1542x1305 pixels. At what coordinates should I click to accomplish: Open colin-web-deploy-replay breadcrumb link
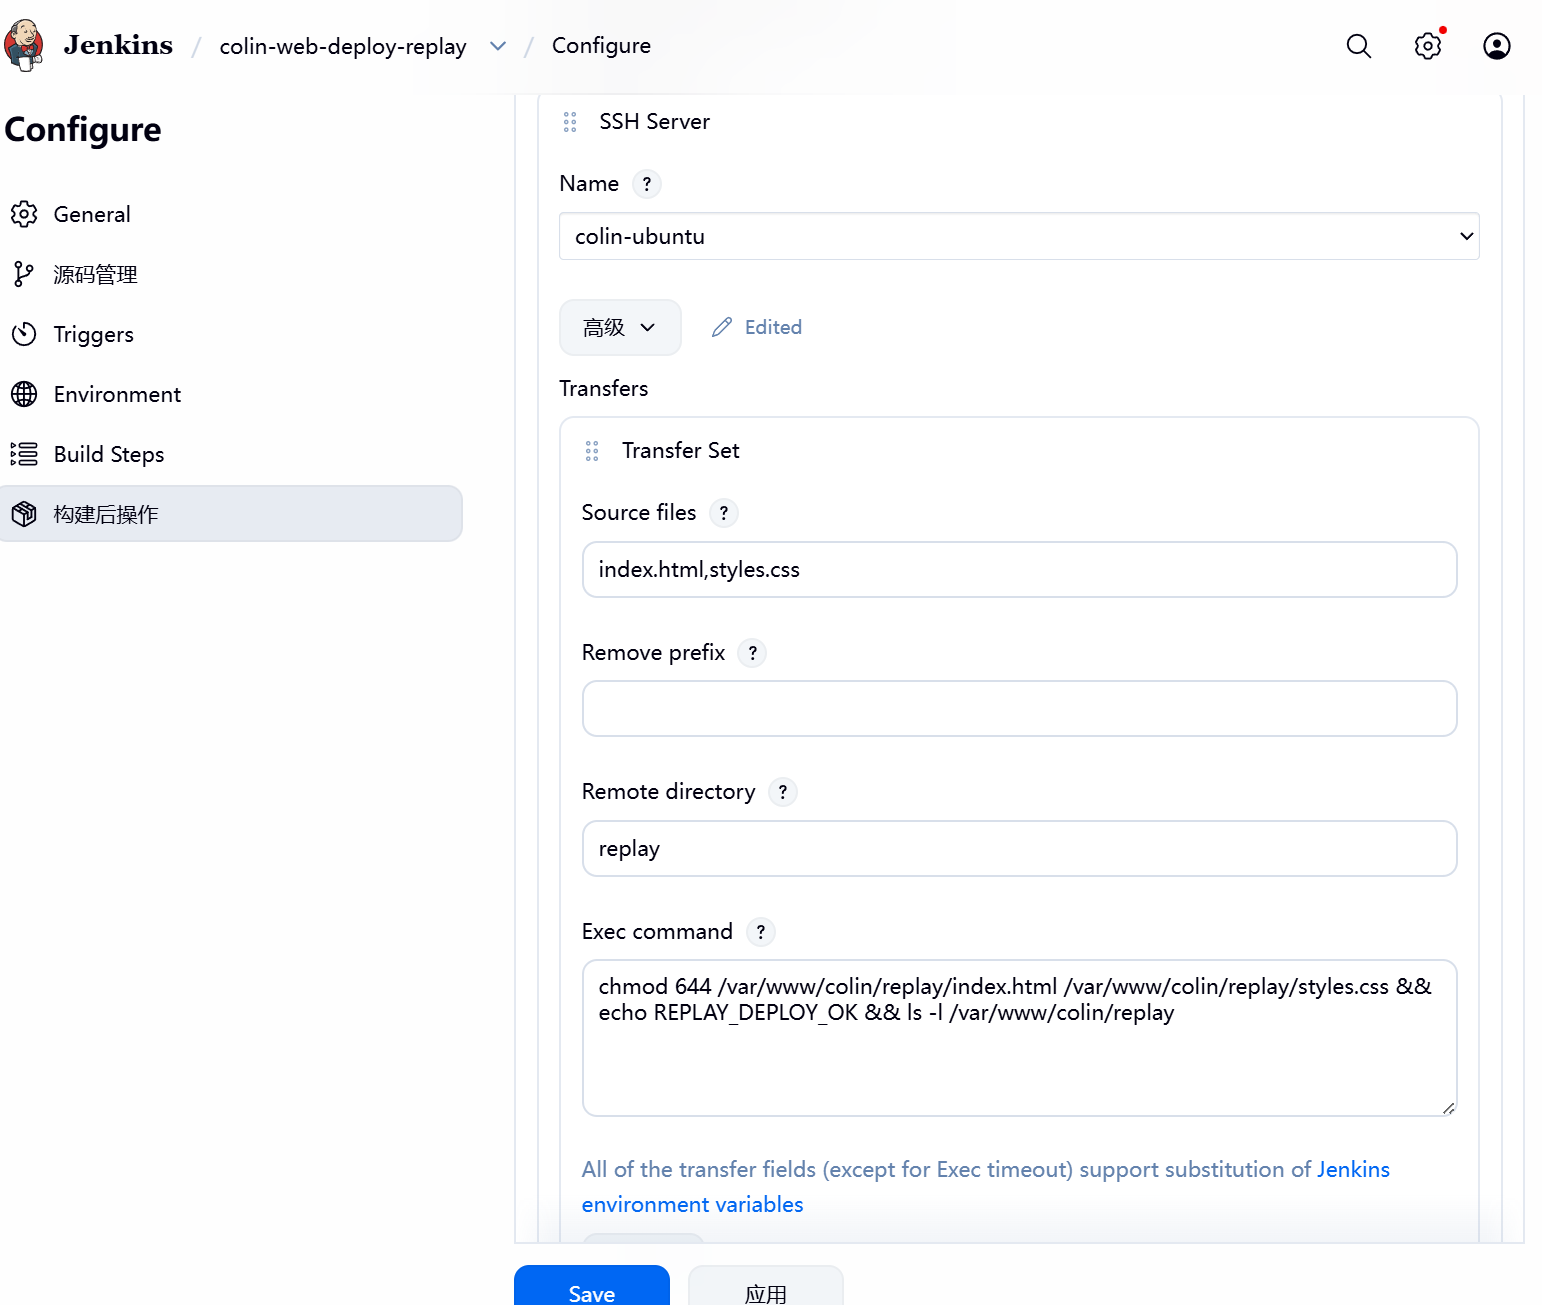tap(343, 46)
